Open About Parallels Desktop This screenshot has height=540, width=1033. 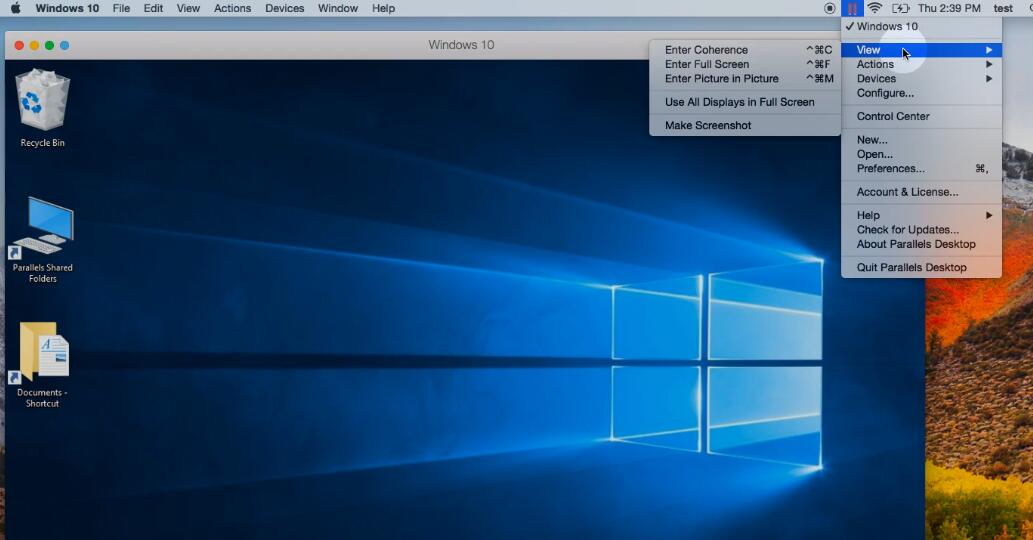pos(922,244)
